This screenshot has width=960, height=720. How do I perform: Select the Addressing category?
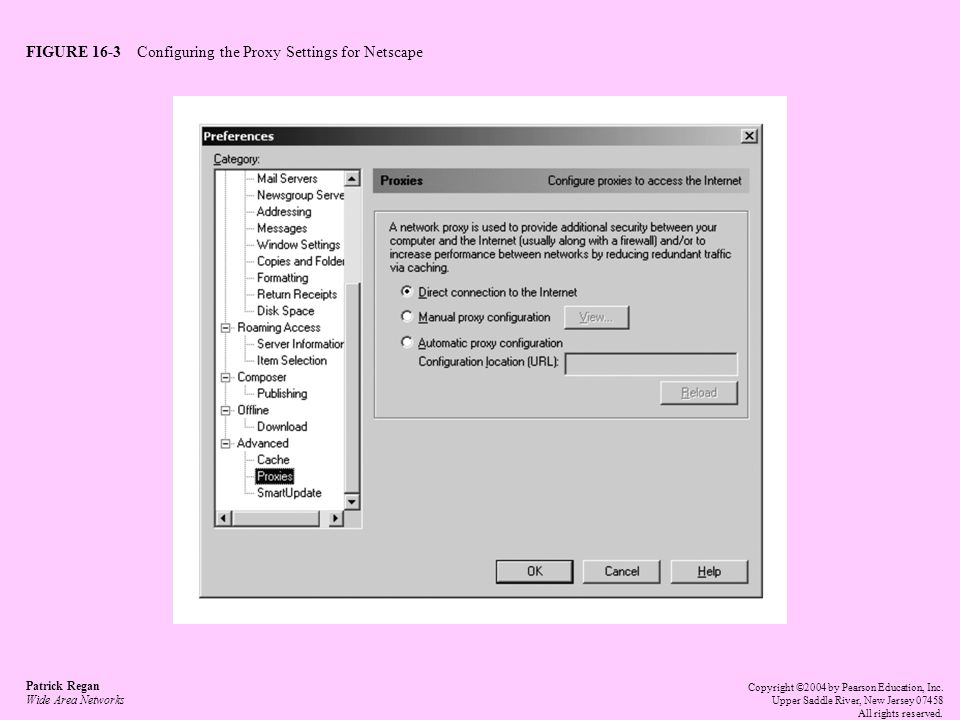(283, 211)
